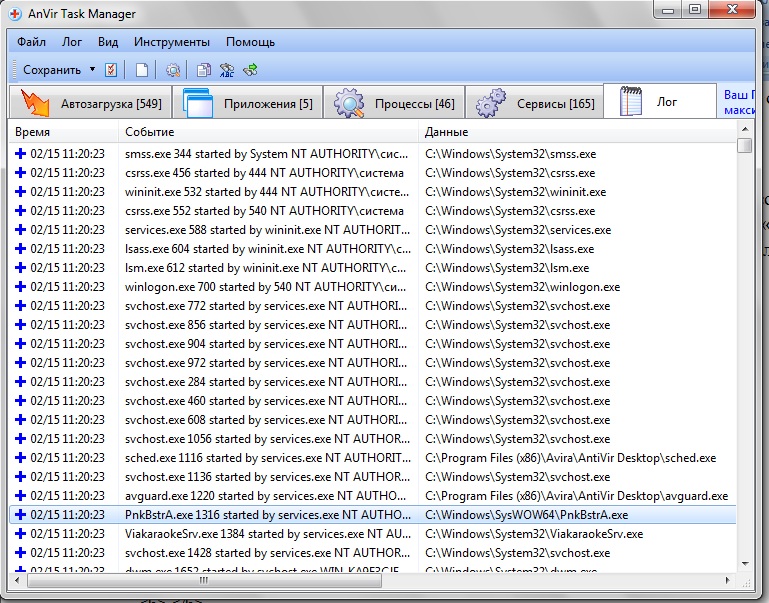769x603 pixels.
Task: Select the svchost.exe 284 event
Action: [x=266, y=382]
